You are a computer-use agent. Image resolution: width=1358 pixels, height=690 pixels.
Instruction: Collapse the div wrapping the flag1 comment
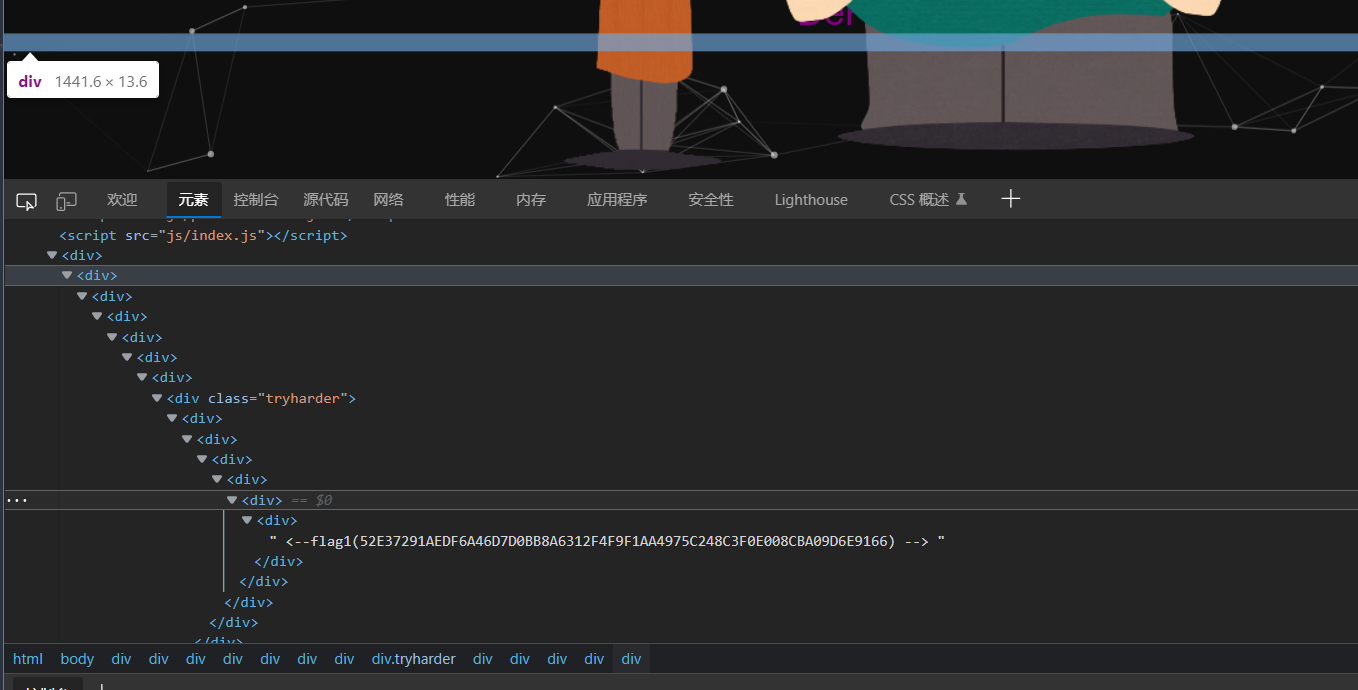tap(247, 520)
